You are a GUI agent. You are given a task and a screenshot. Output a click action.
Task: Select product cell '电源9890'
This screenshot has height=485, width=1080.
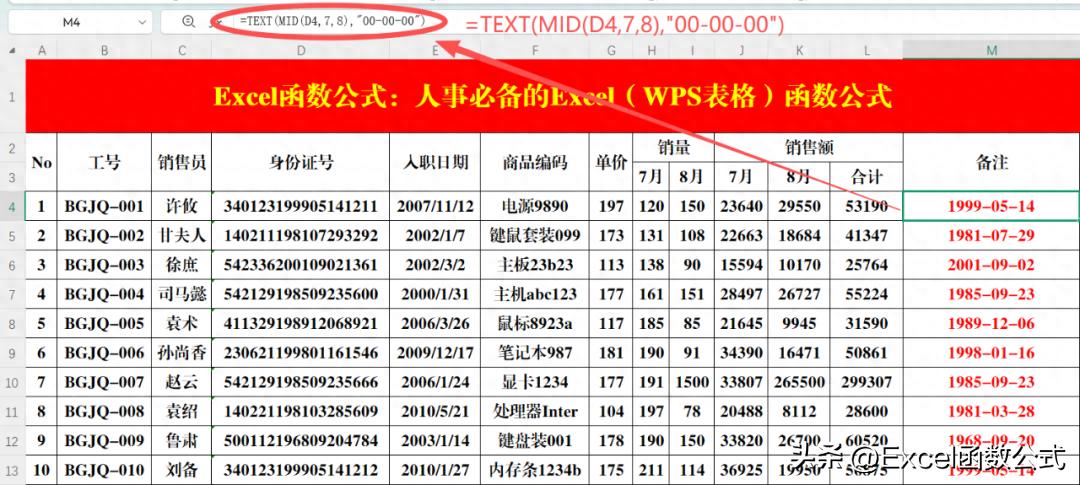(x=535, y=206)
